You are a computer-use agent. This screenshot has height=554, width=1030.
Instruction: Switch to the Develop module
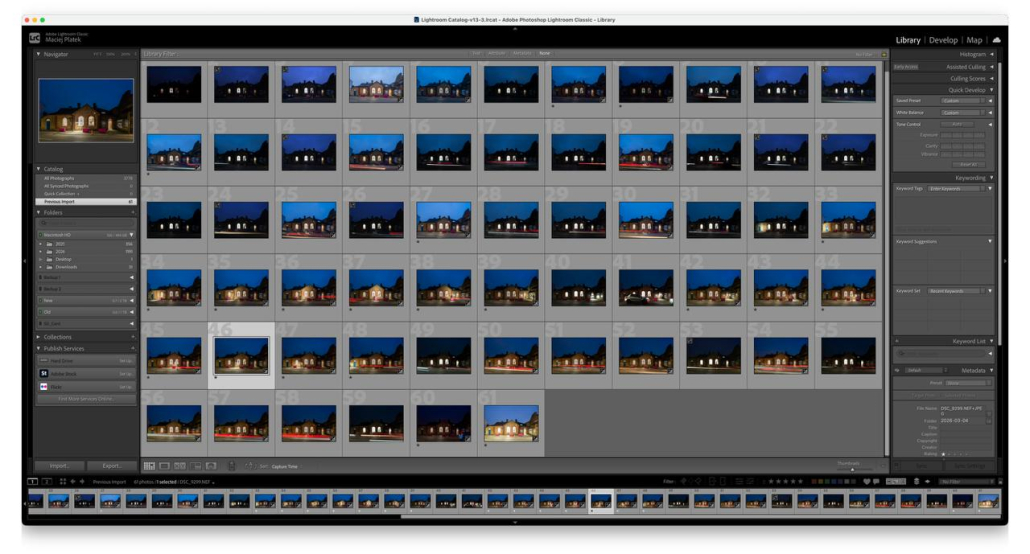943,40
